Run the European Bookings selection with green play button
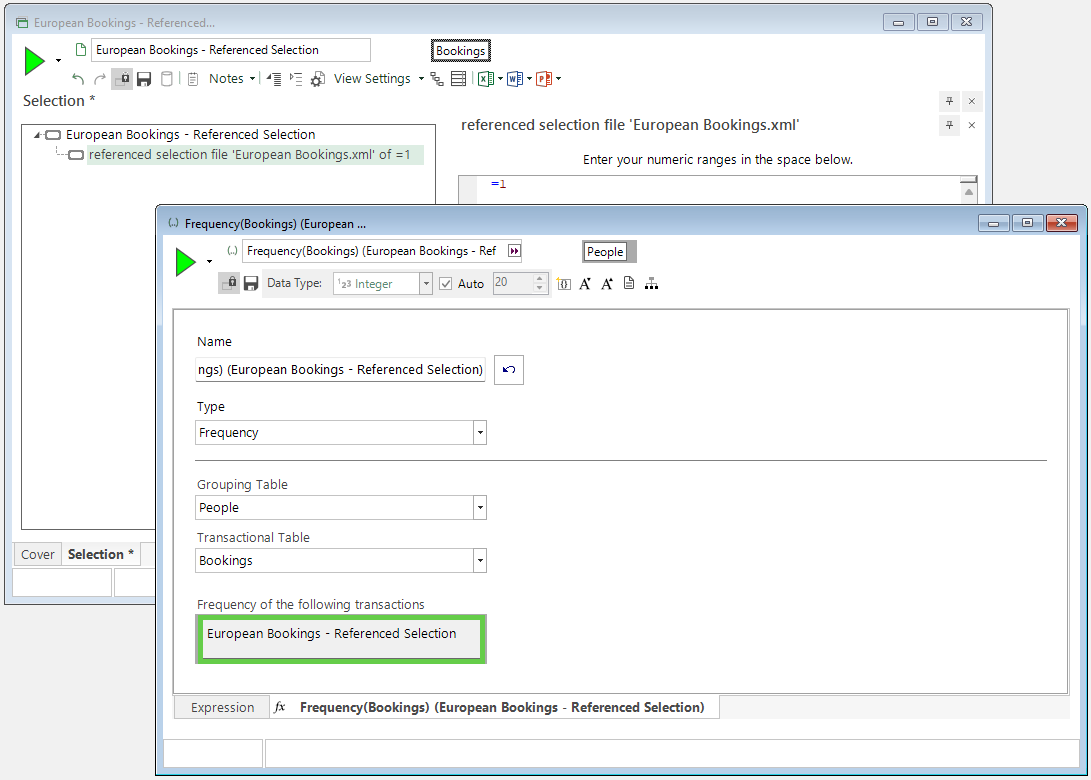The height and width of the screenshot is (780, 1091). [35, 61]
